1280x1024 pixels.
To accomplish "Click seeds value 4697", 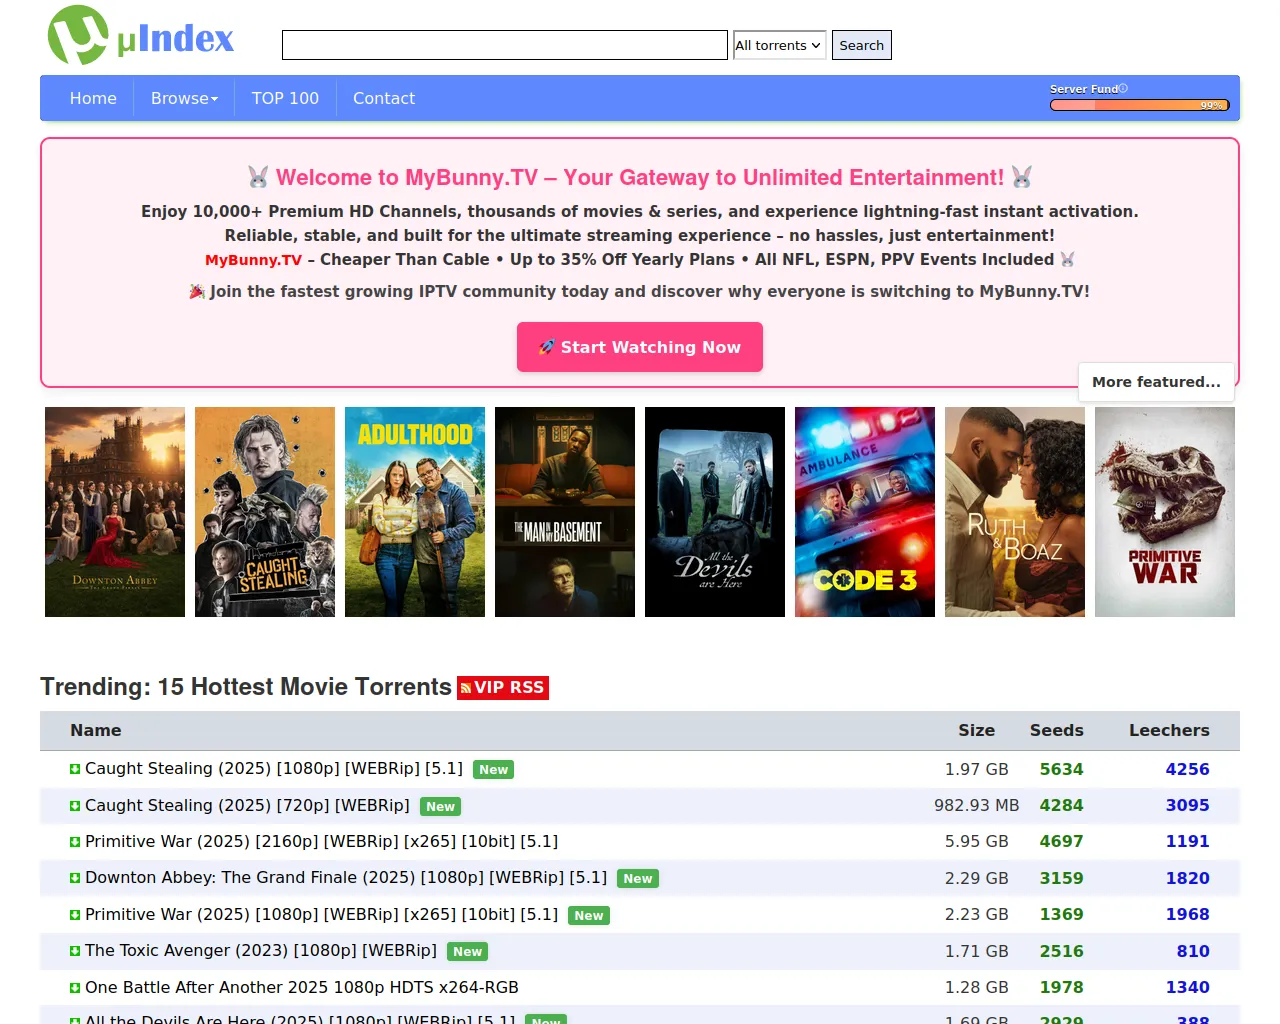I will [x=1061, y=842].
